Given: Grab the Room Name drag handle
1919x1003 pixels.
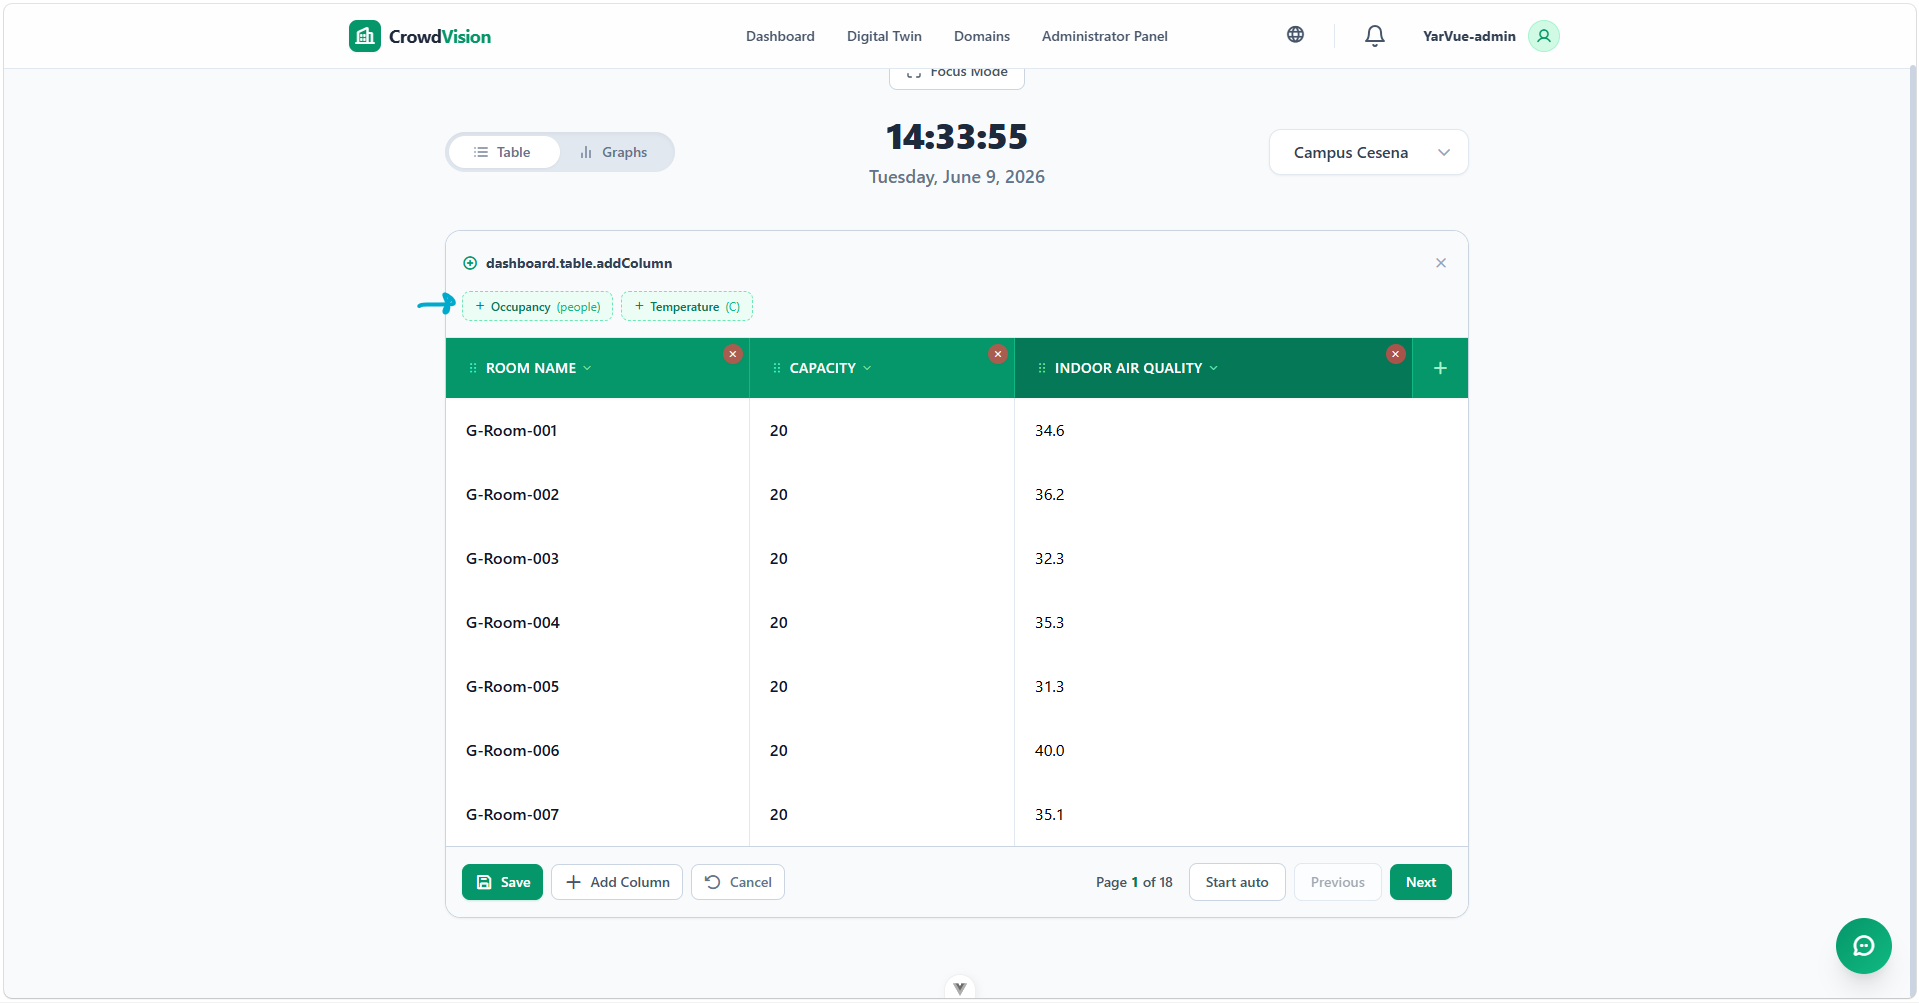Looking at the screenshot, I should [473, 368].
